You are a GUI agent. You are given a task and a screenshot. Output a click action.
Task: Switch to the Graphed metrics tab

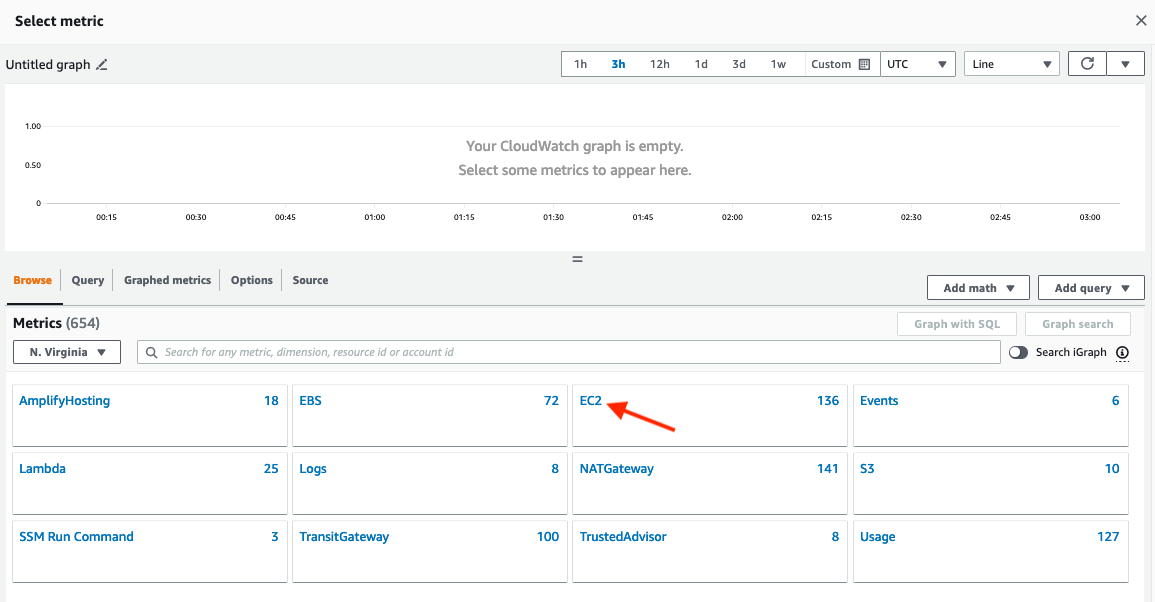tap(167, 280)
